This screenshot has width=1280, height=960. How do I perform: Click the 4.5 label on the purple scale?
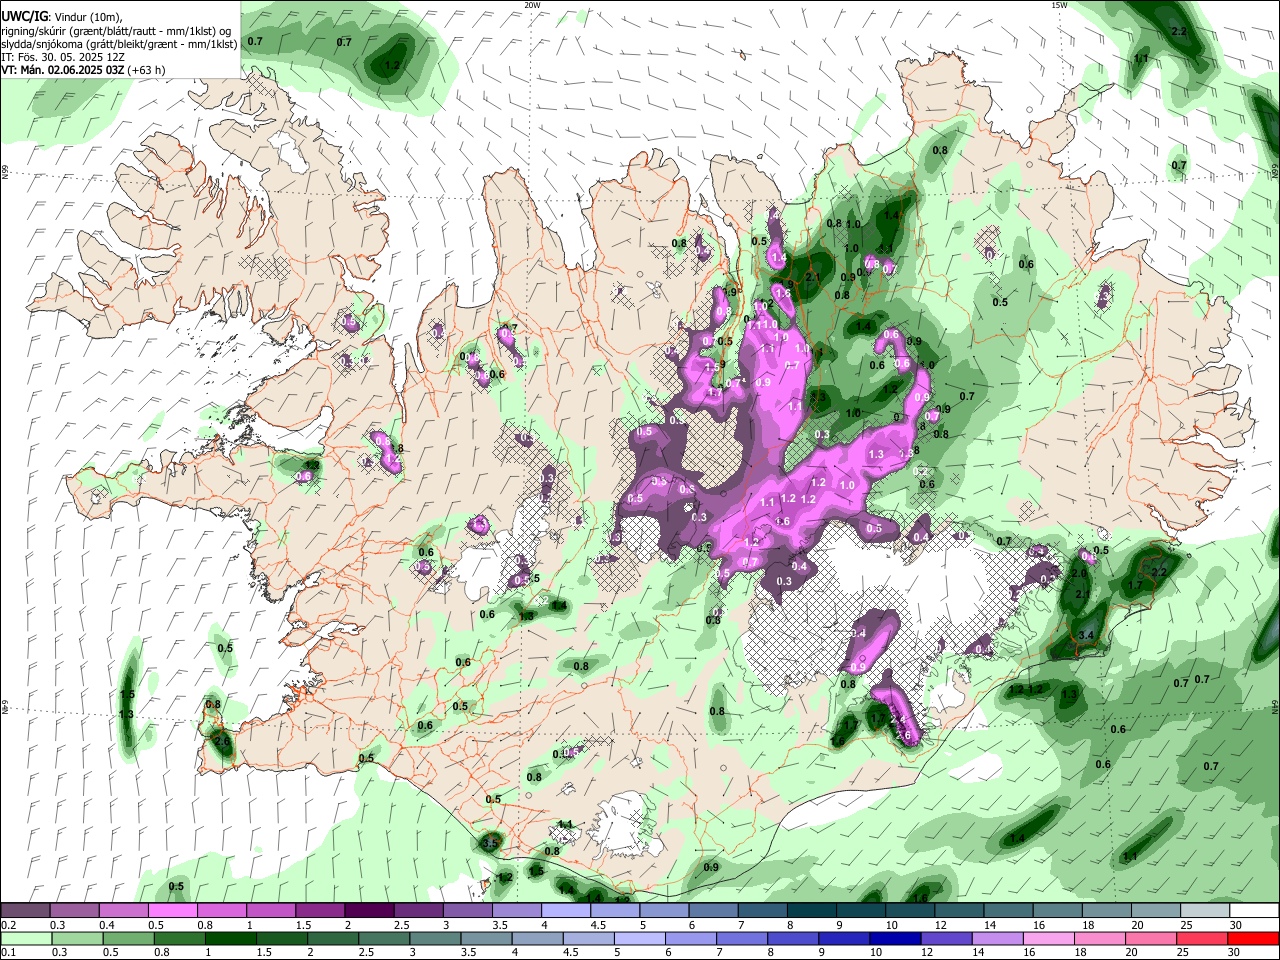point(600,925)
